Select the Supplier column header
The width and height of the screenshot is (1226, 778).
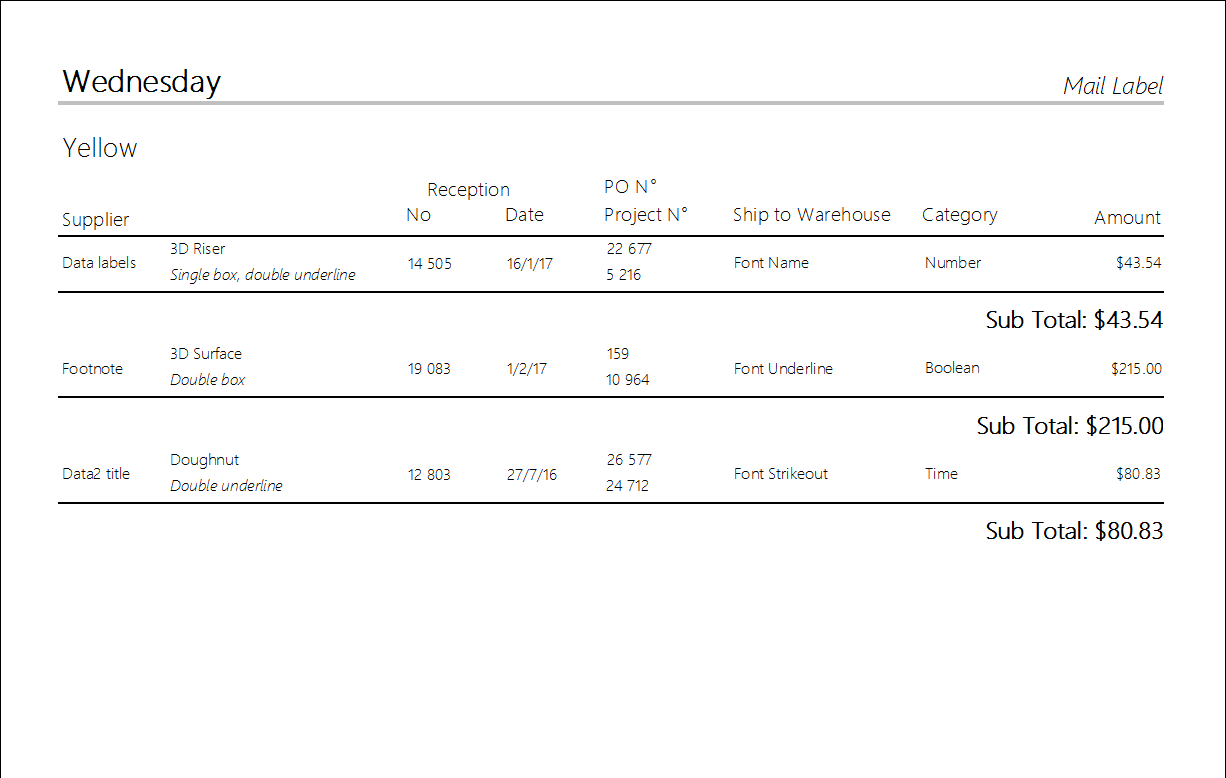point(96,220)
